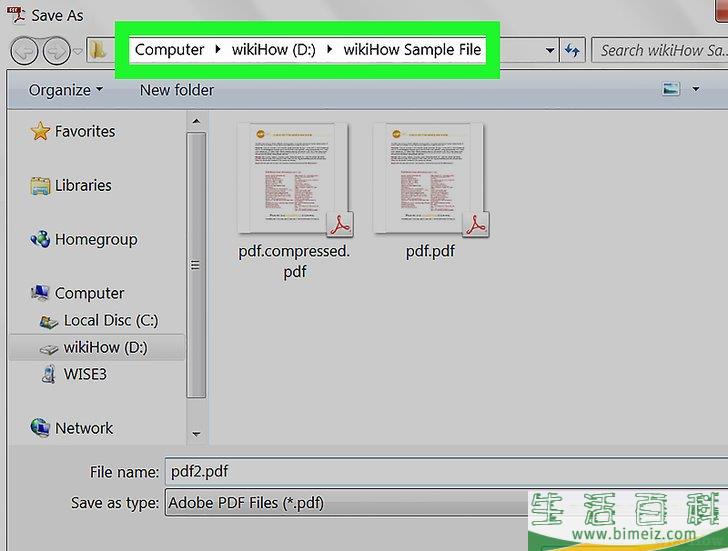Click the Network globe icon

point(40,427)
